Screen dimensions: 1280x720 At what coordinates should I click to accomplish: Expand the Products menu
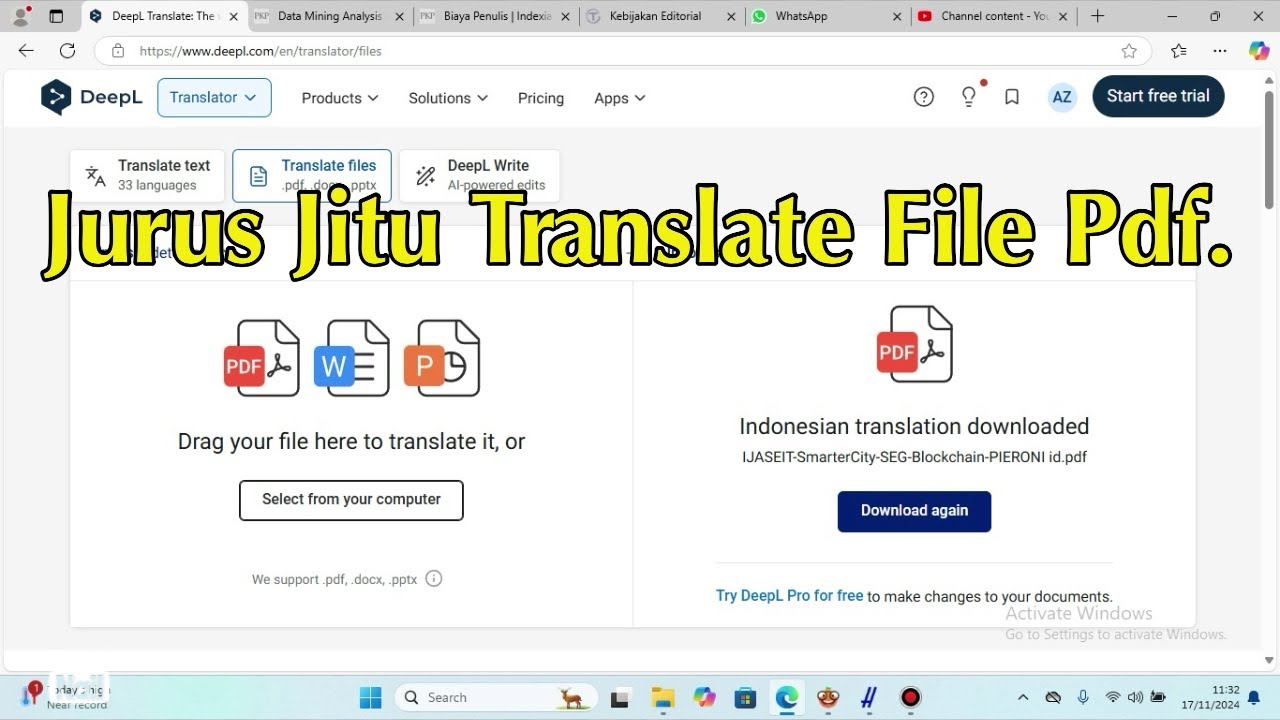coord(340,98)
